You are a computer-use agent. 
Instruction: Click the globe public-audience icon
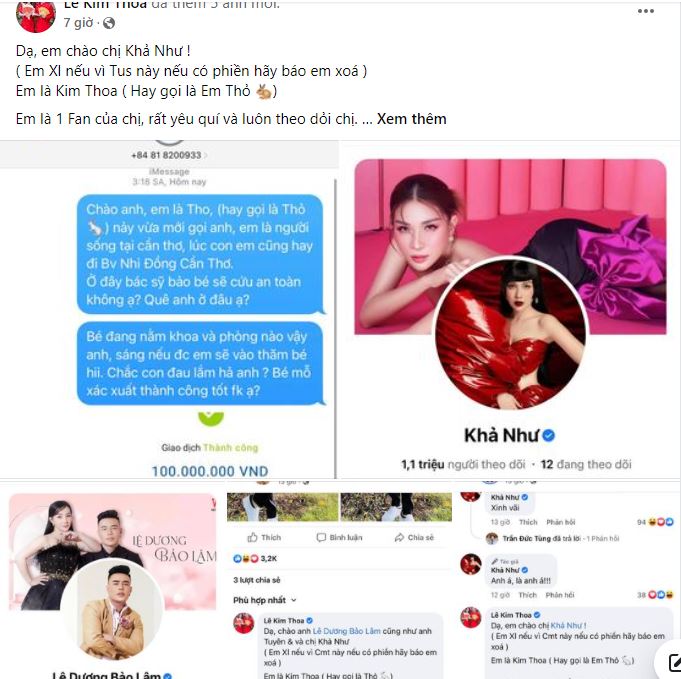(109, 23)
